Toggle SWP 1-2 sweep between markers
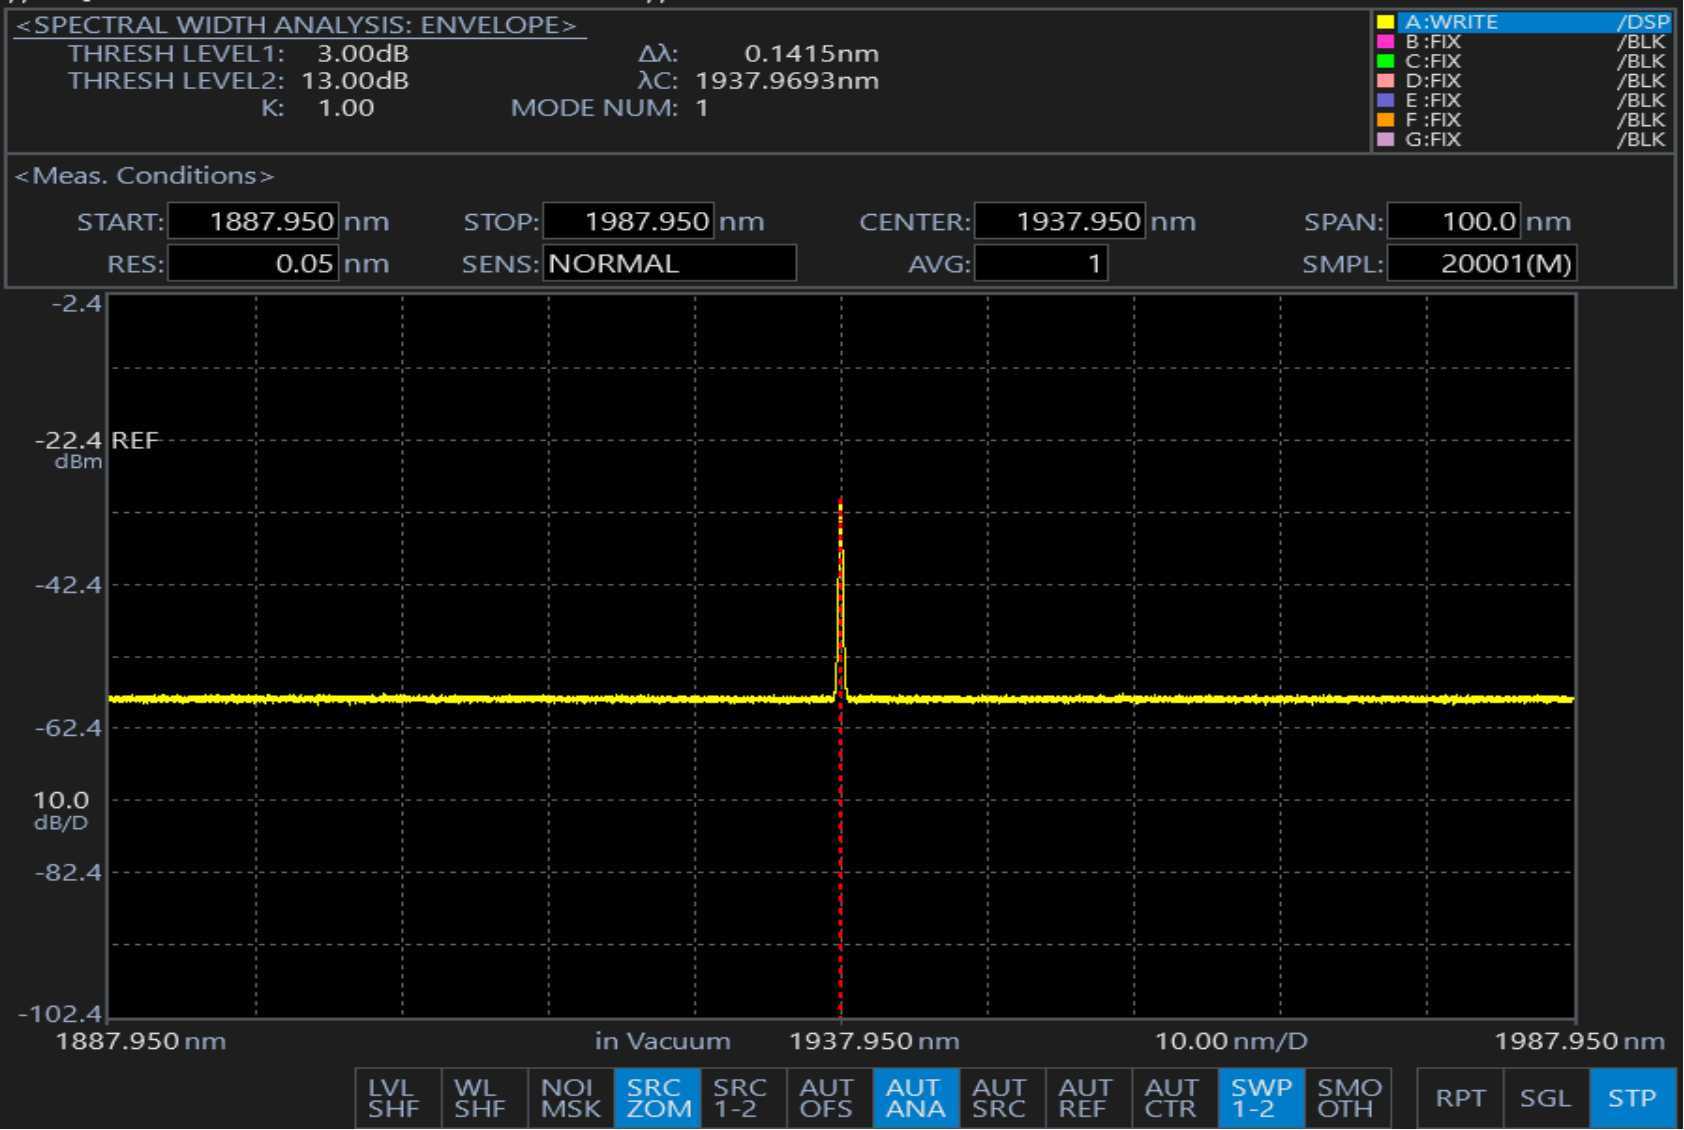The width and height of the screenshot is (1684, 1130). (x=1259, y=1098)
